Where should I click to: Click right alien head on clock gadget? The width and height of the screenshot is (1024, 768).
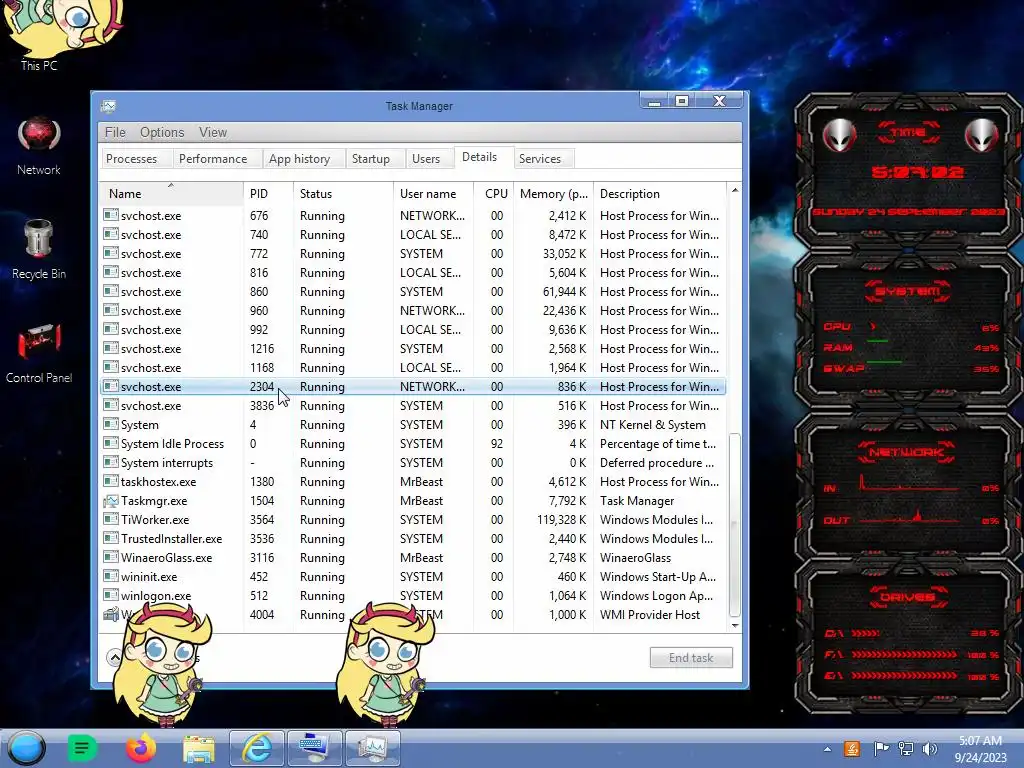(x=982, y=135)
